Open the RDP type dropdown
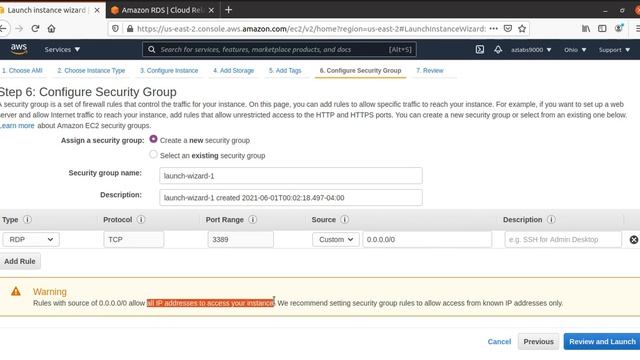Viewport: 640px width, 360px height. coord(31,240)
